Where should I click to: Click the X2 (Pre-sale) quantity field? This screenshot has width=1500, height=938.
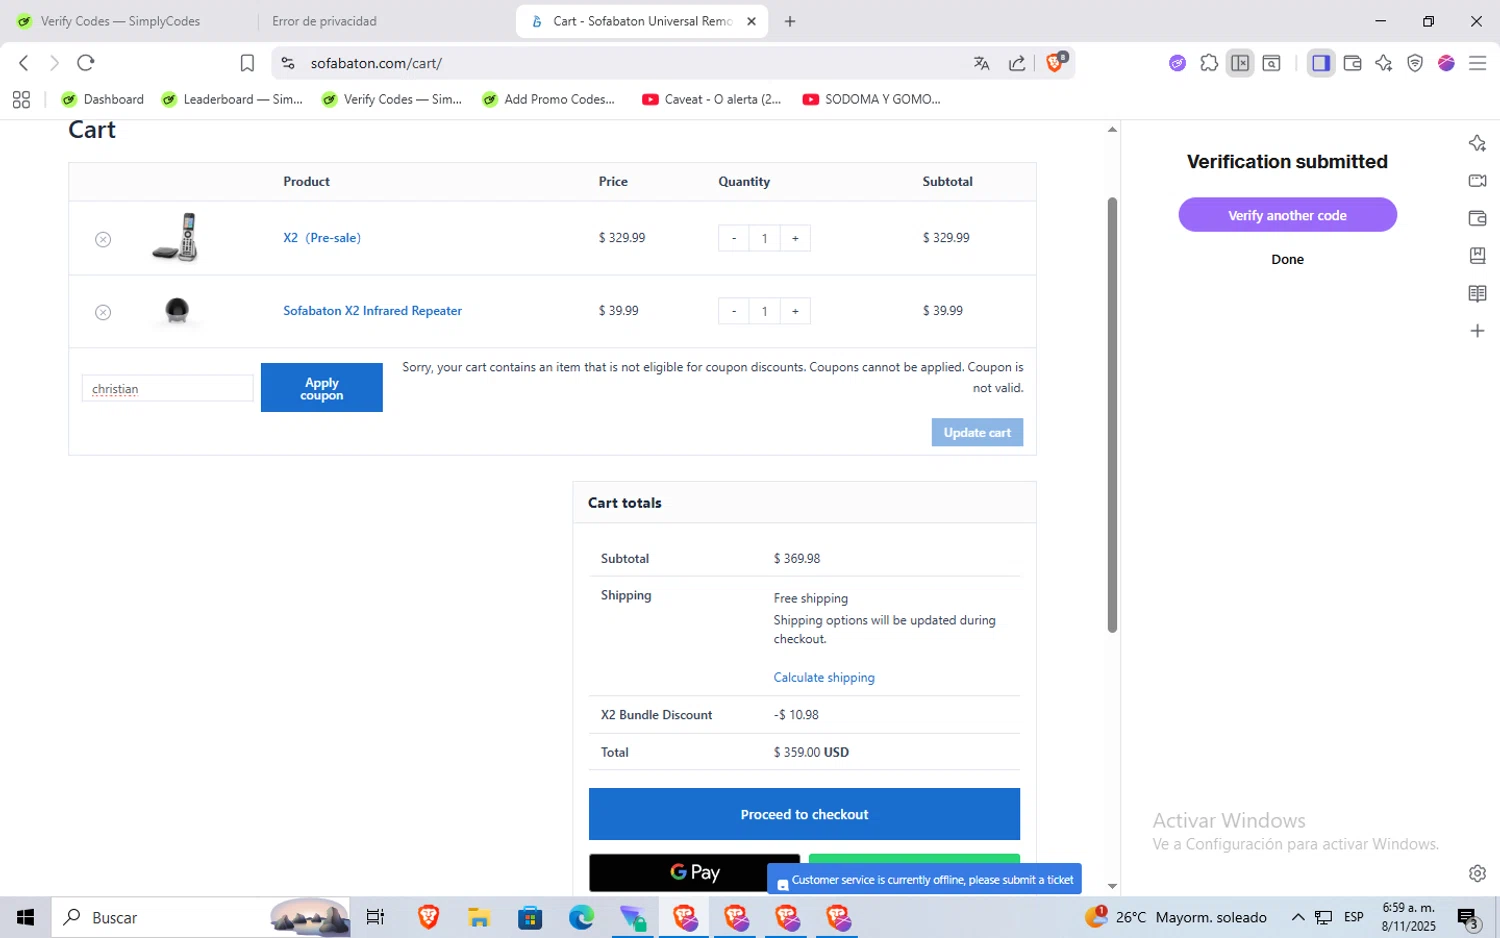(x=765, y=238)
